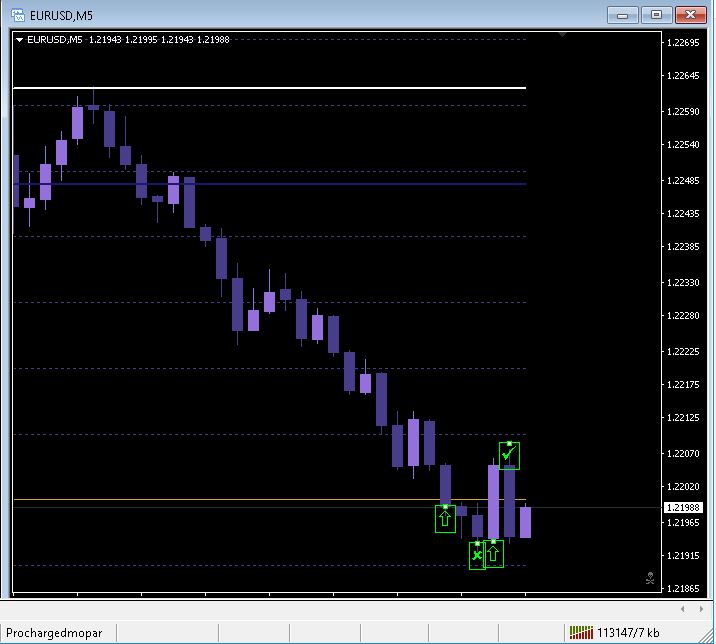The image size is (716, 644).
Task: Close the EURUSD,M5 chart window
Action: [x=691, y=15]
